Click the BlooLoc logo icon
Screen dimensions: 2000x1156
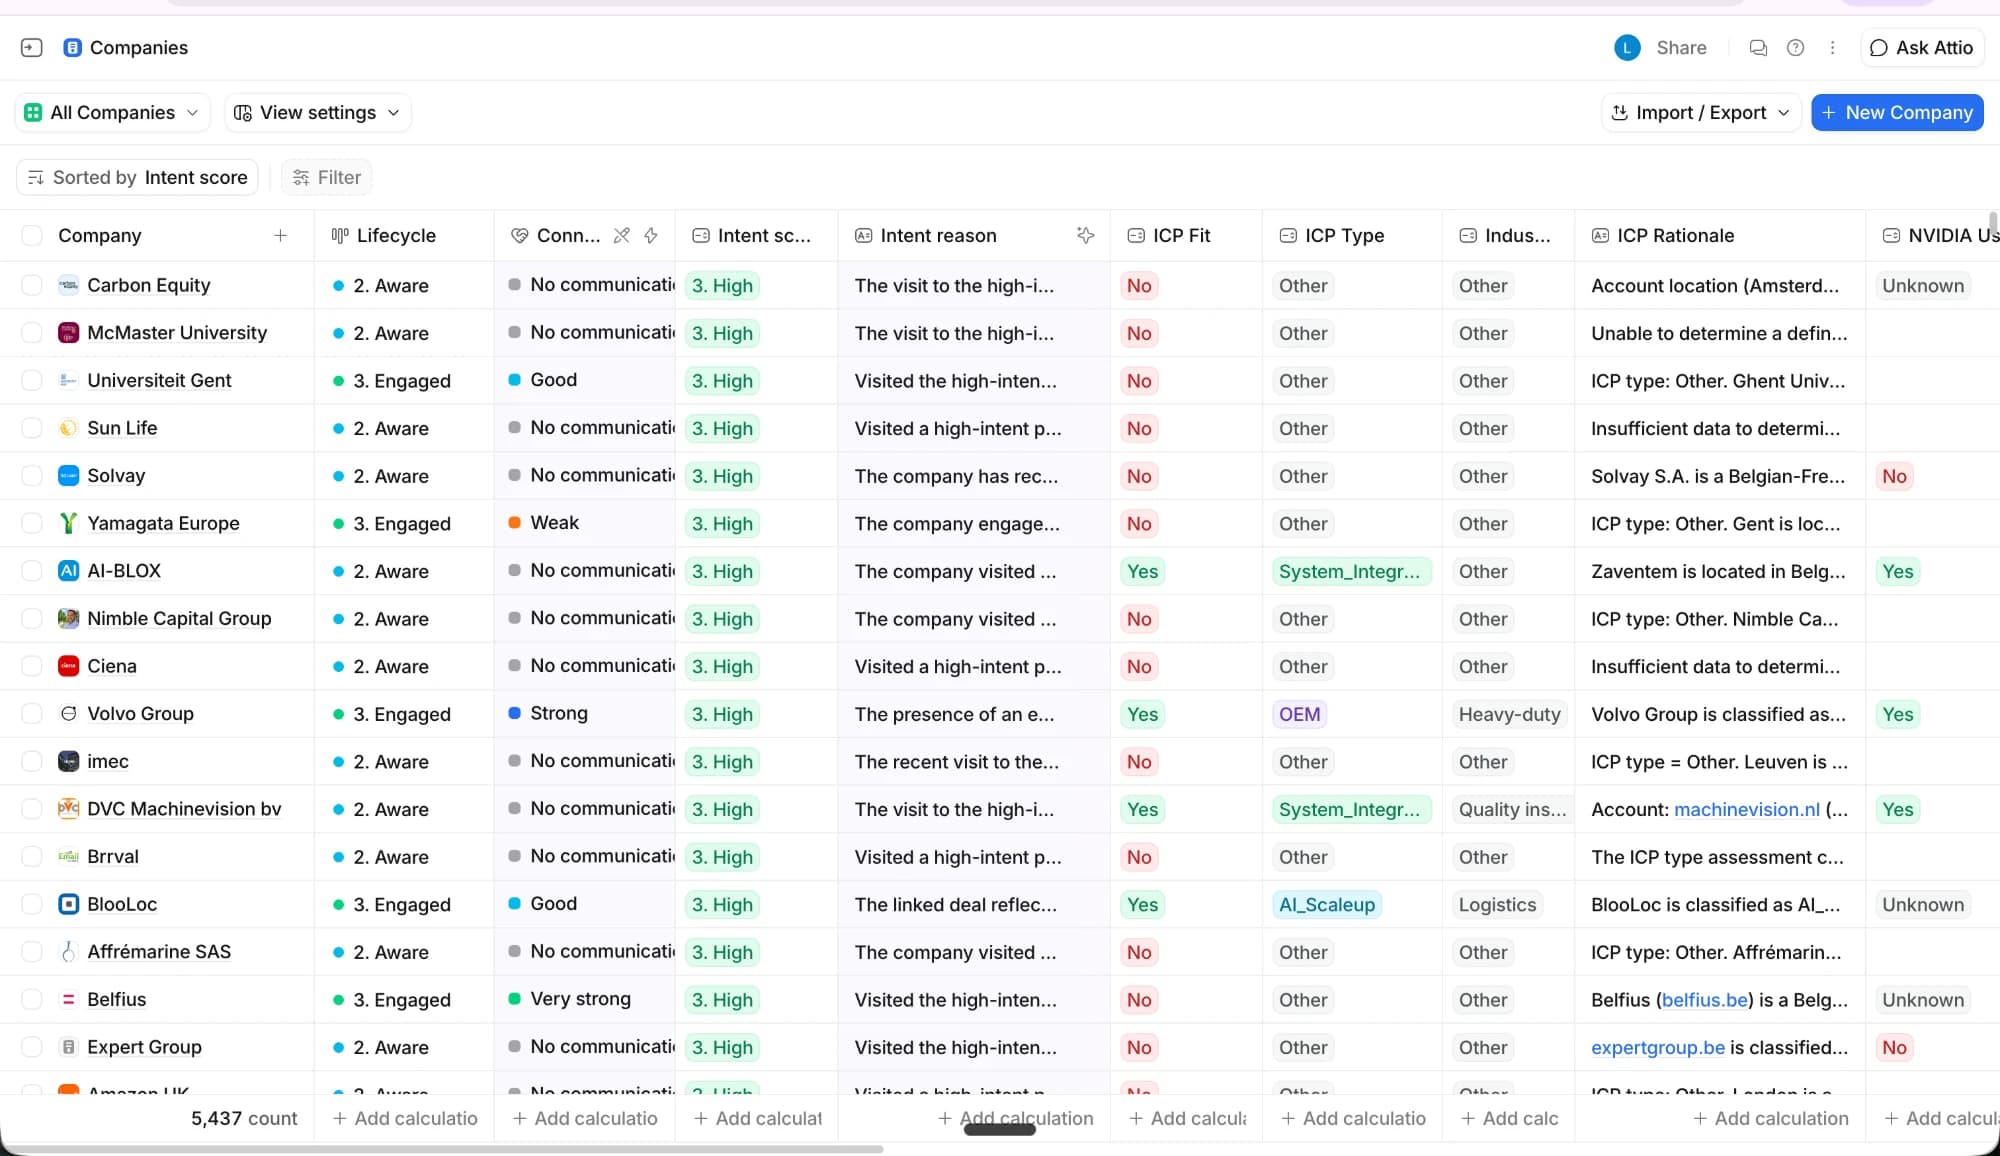tap(68, 904)
